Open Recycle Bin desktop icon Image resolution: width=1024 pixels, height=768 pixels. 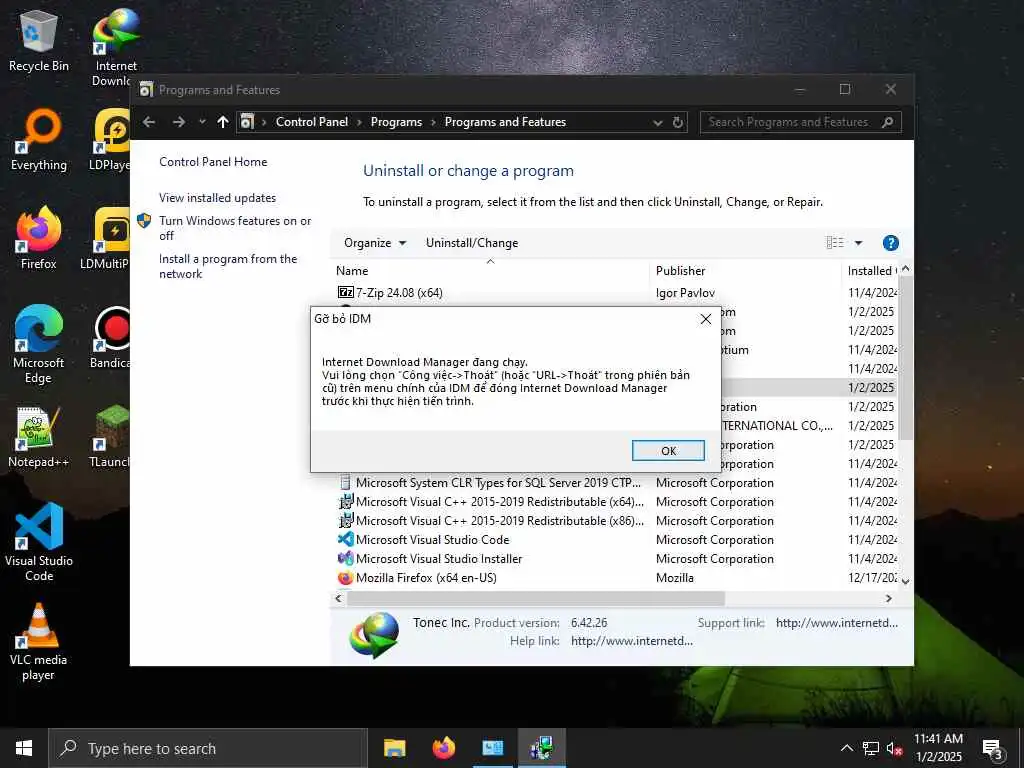[39, 41]
